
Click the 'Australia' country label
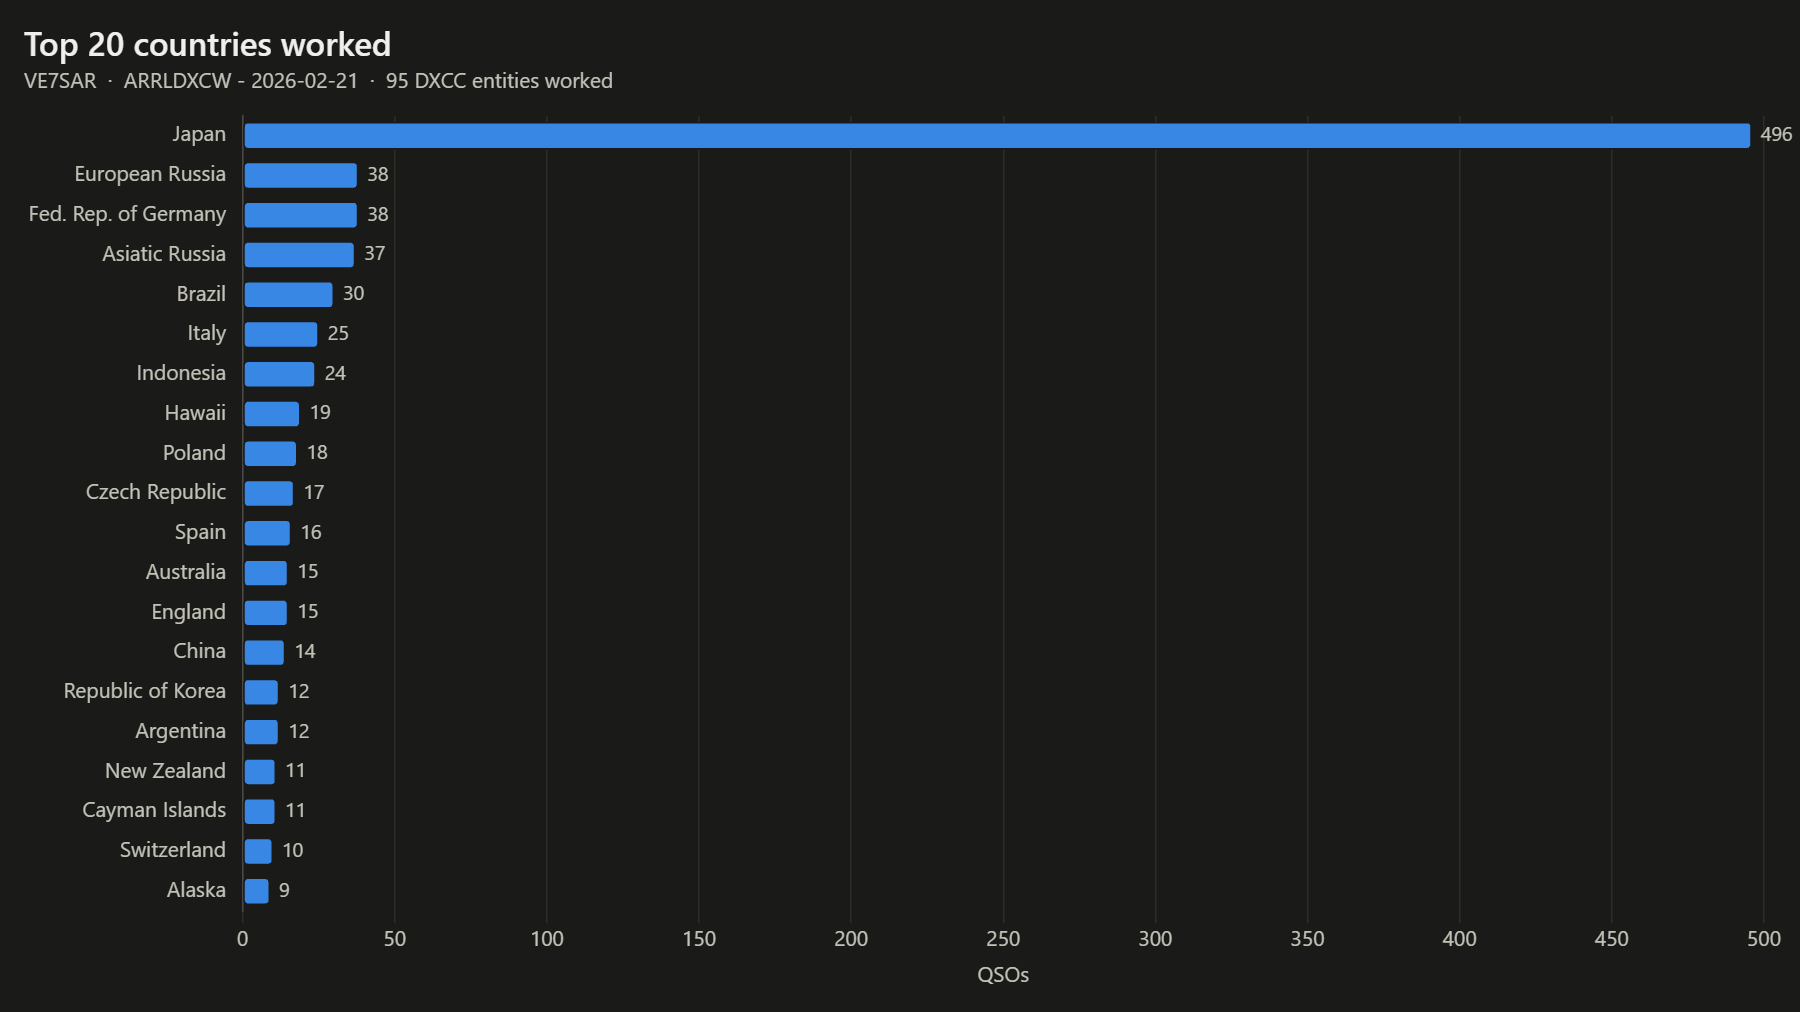click(x=186, y=572)
